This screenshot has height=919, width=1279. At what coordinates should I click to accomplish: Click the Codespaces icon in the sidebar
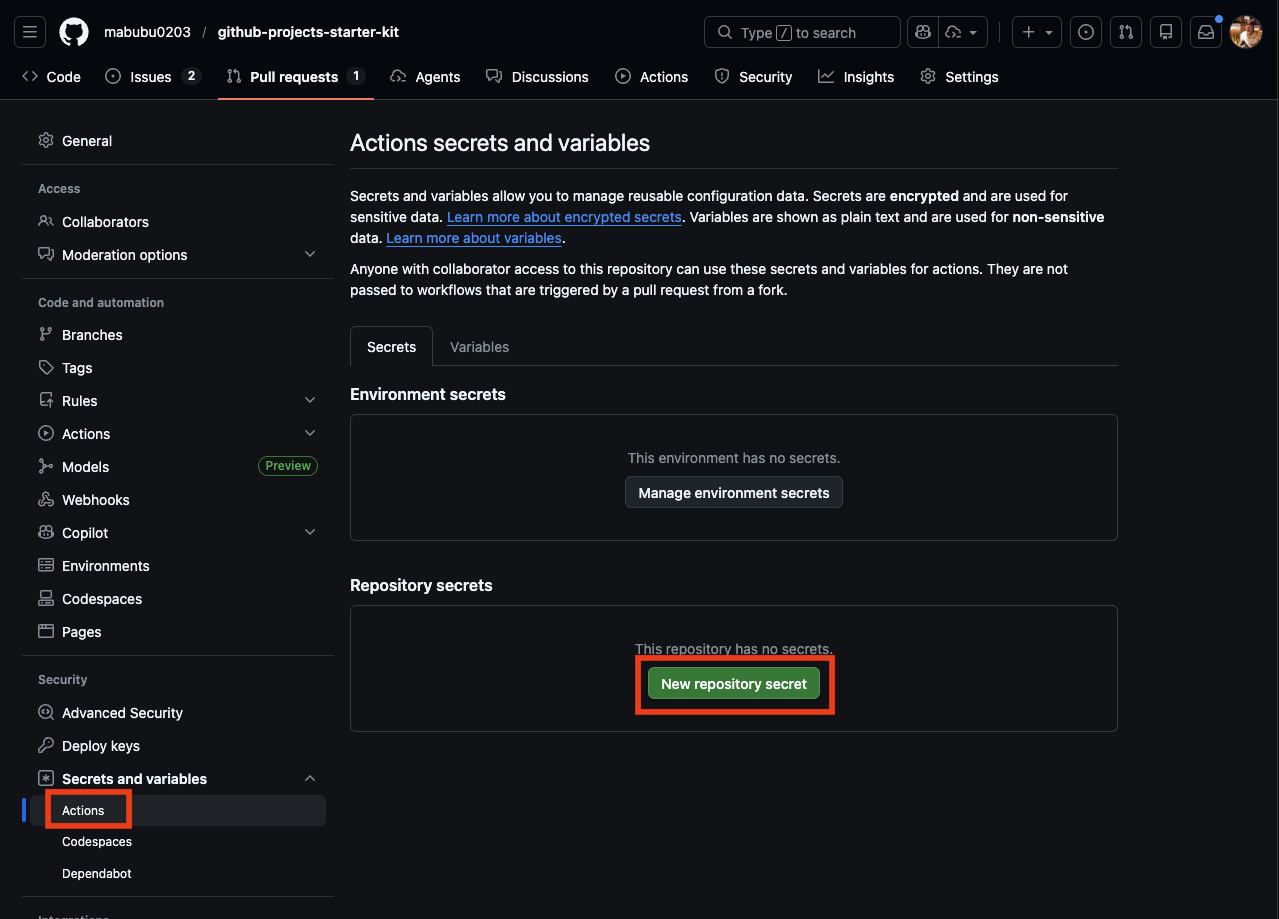(46, 599)
